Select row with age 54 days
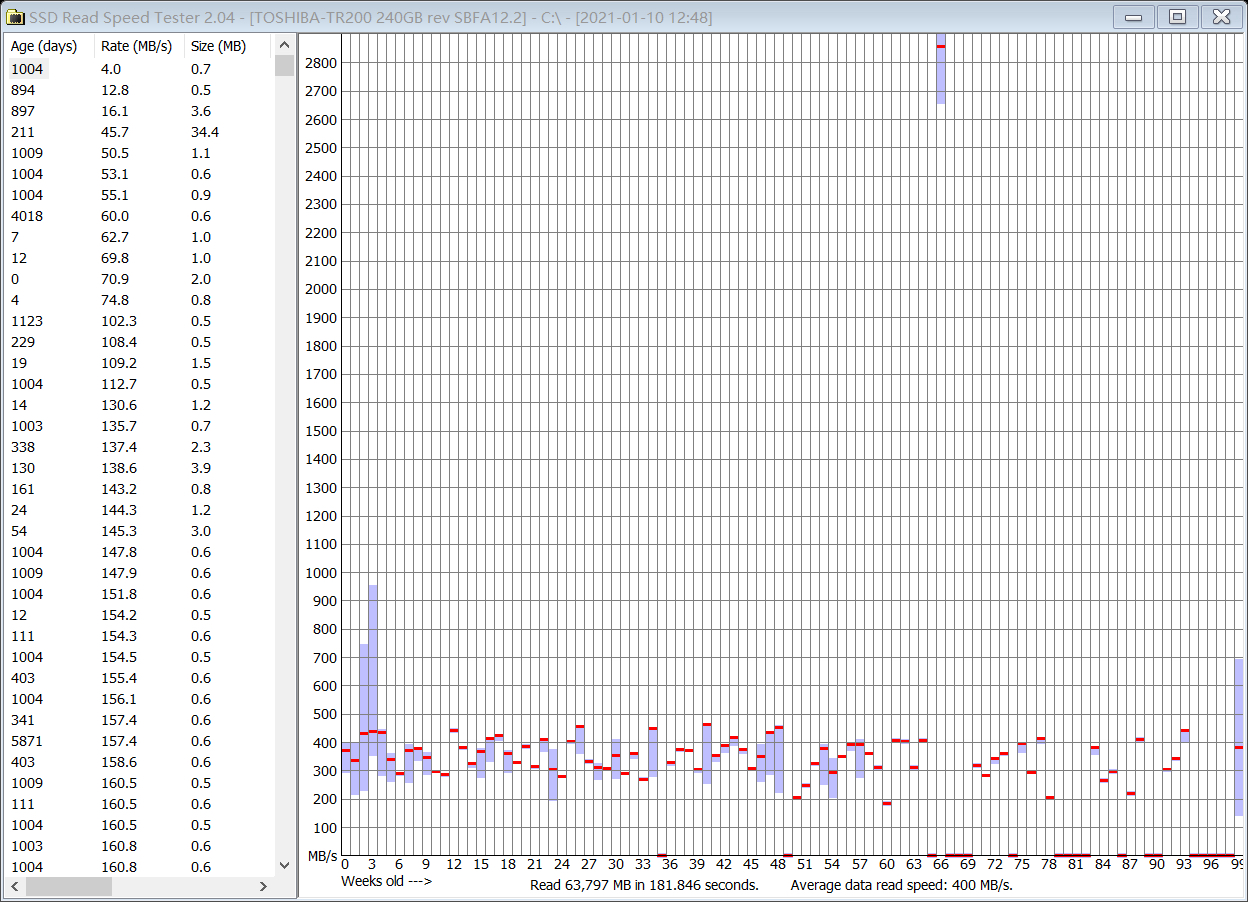 coord(140,531)
